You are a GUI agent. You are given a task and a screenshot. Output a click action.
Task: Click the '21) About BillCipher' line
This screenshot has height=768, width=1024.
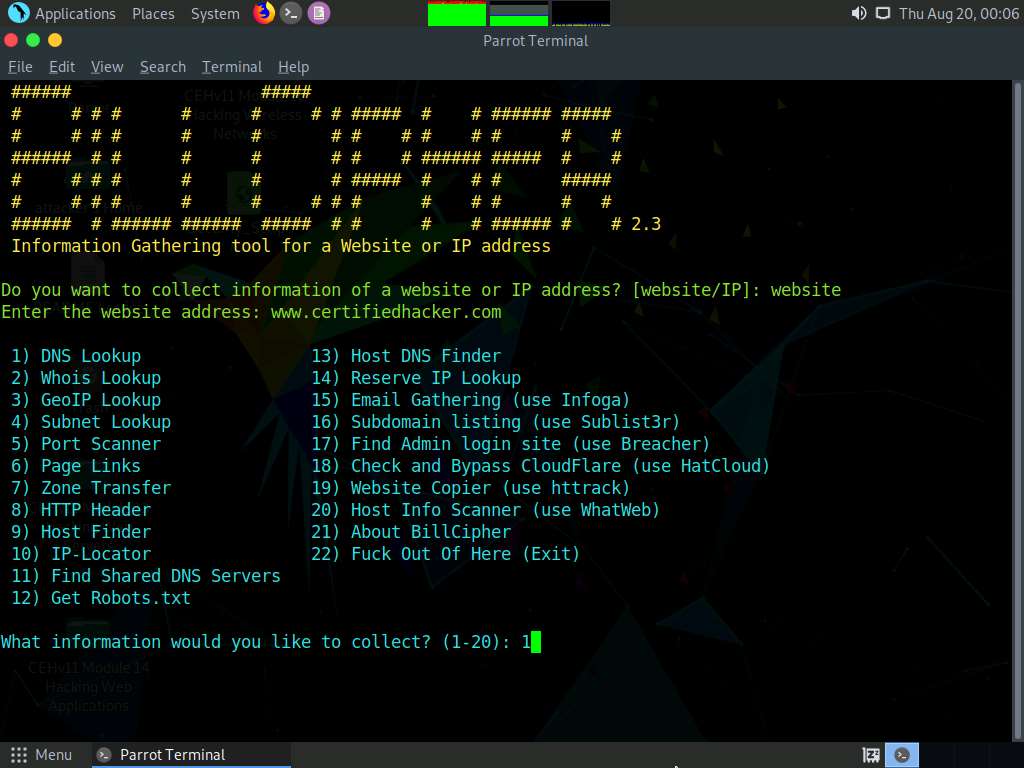pos(411,532)
